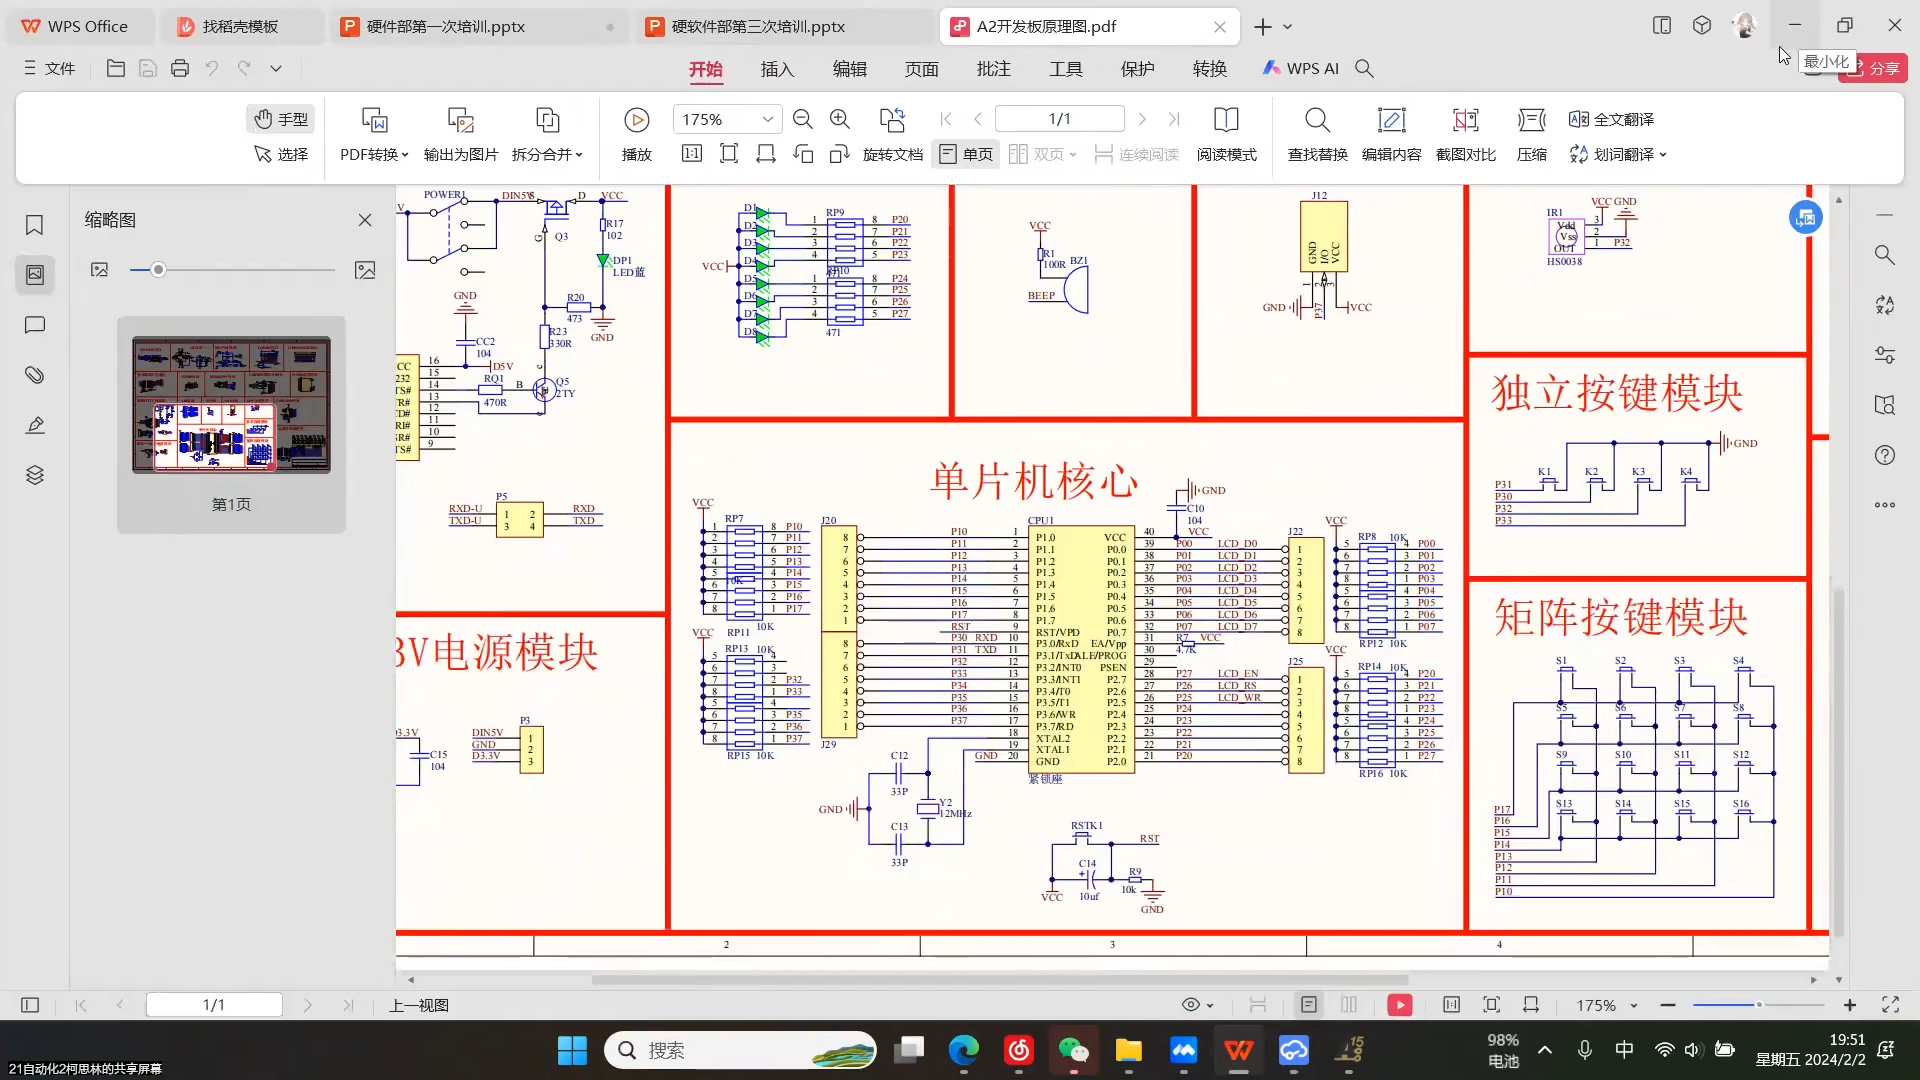1920x1080 pixels.
Task: Toggle the 1:1 actual size view
Action: tap(691, 154)
